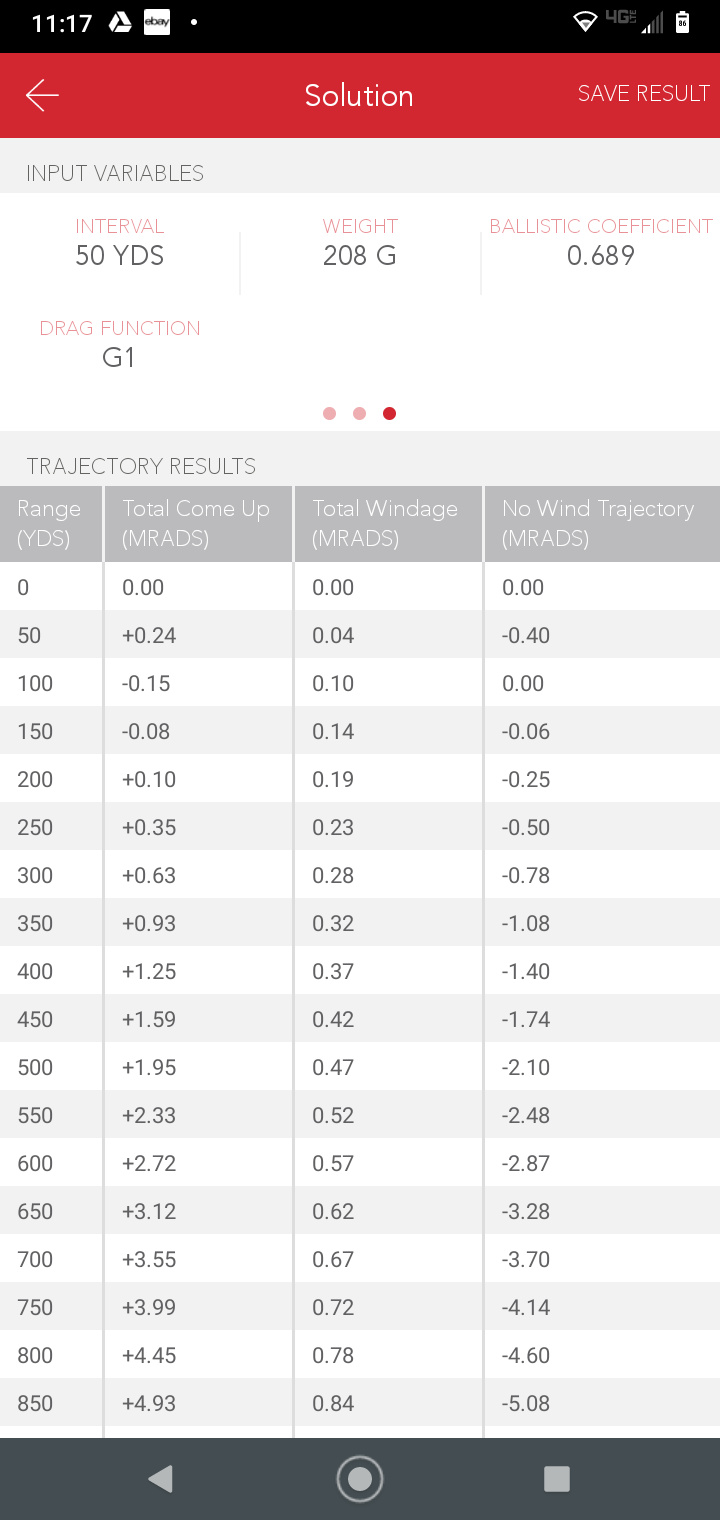This screenshot has height=1520, width=720.
Task: Tap SAVE RESULT button
Action: point(643,94)
